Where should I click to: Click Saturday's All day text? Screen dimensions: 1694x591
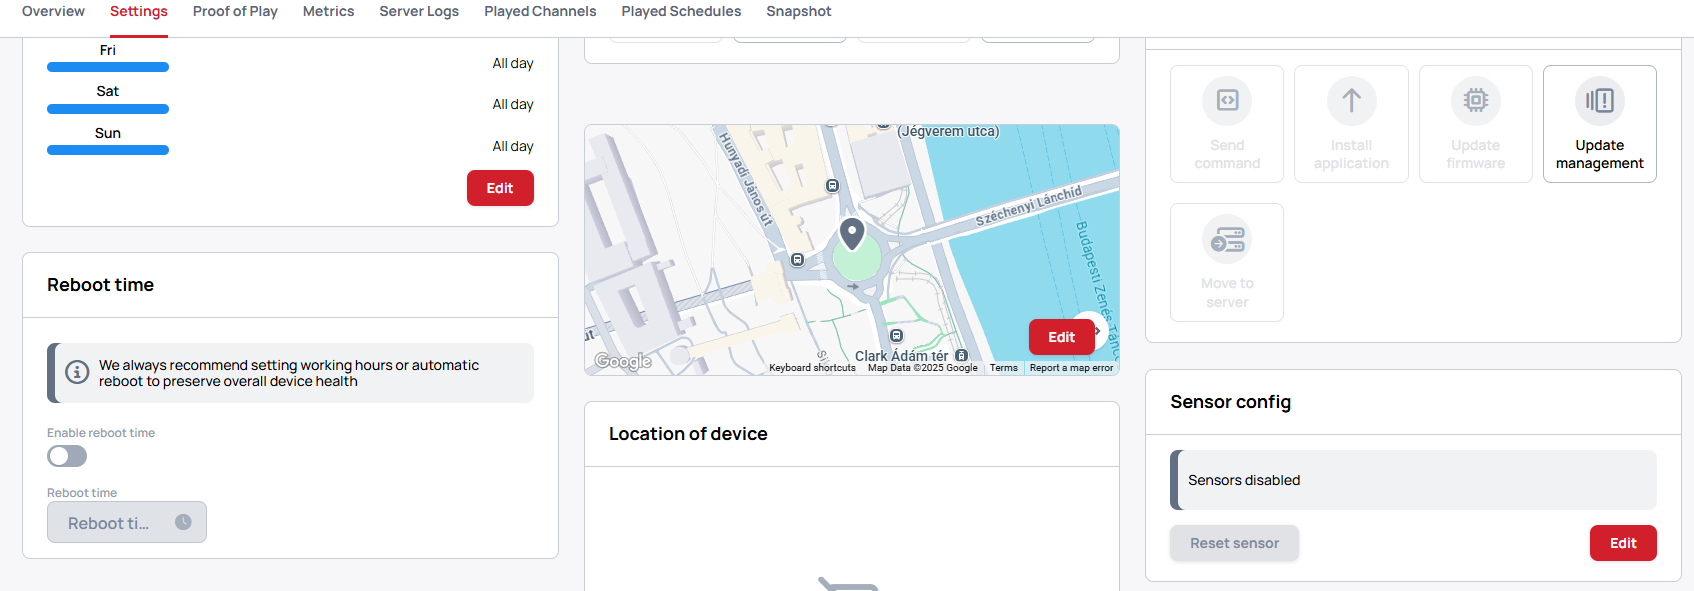513,104
